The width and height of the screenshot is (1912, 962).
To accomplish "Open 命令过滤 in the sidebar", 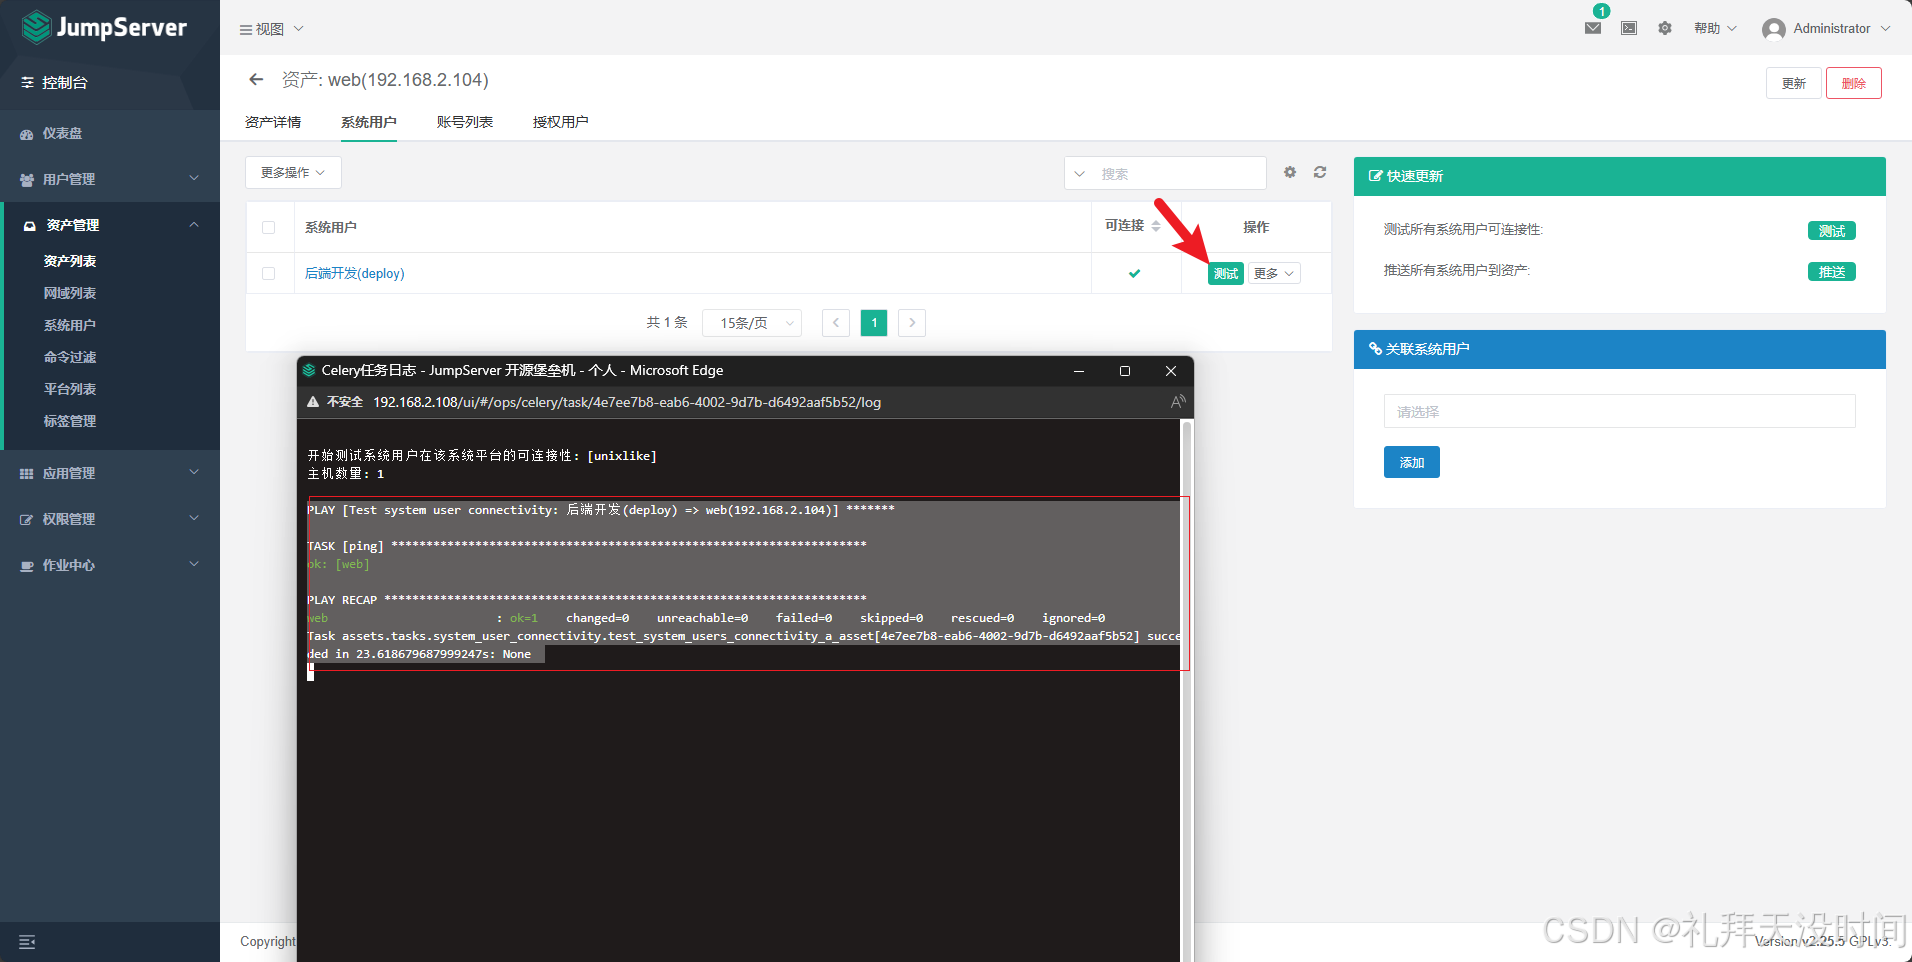I will point(70,357).
